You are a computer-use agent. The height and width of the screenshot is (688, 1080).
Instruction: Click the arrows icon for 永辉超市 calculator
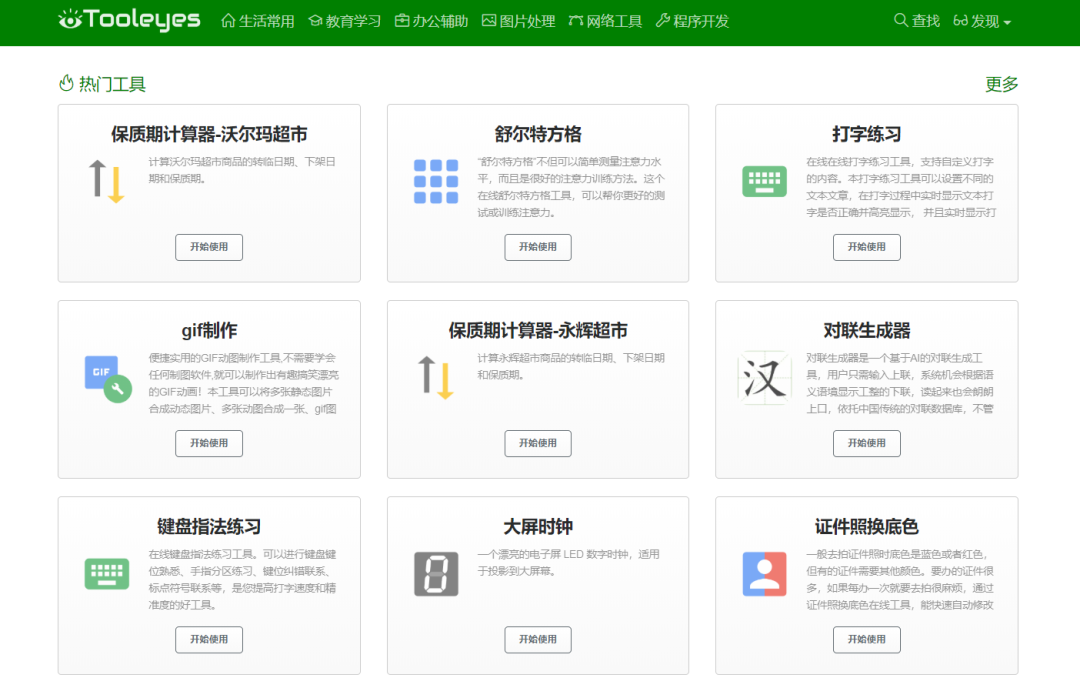click(435, 377)
